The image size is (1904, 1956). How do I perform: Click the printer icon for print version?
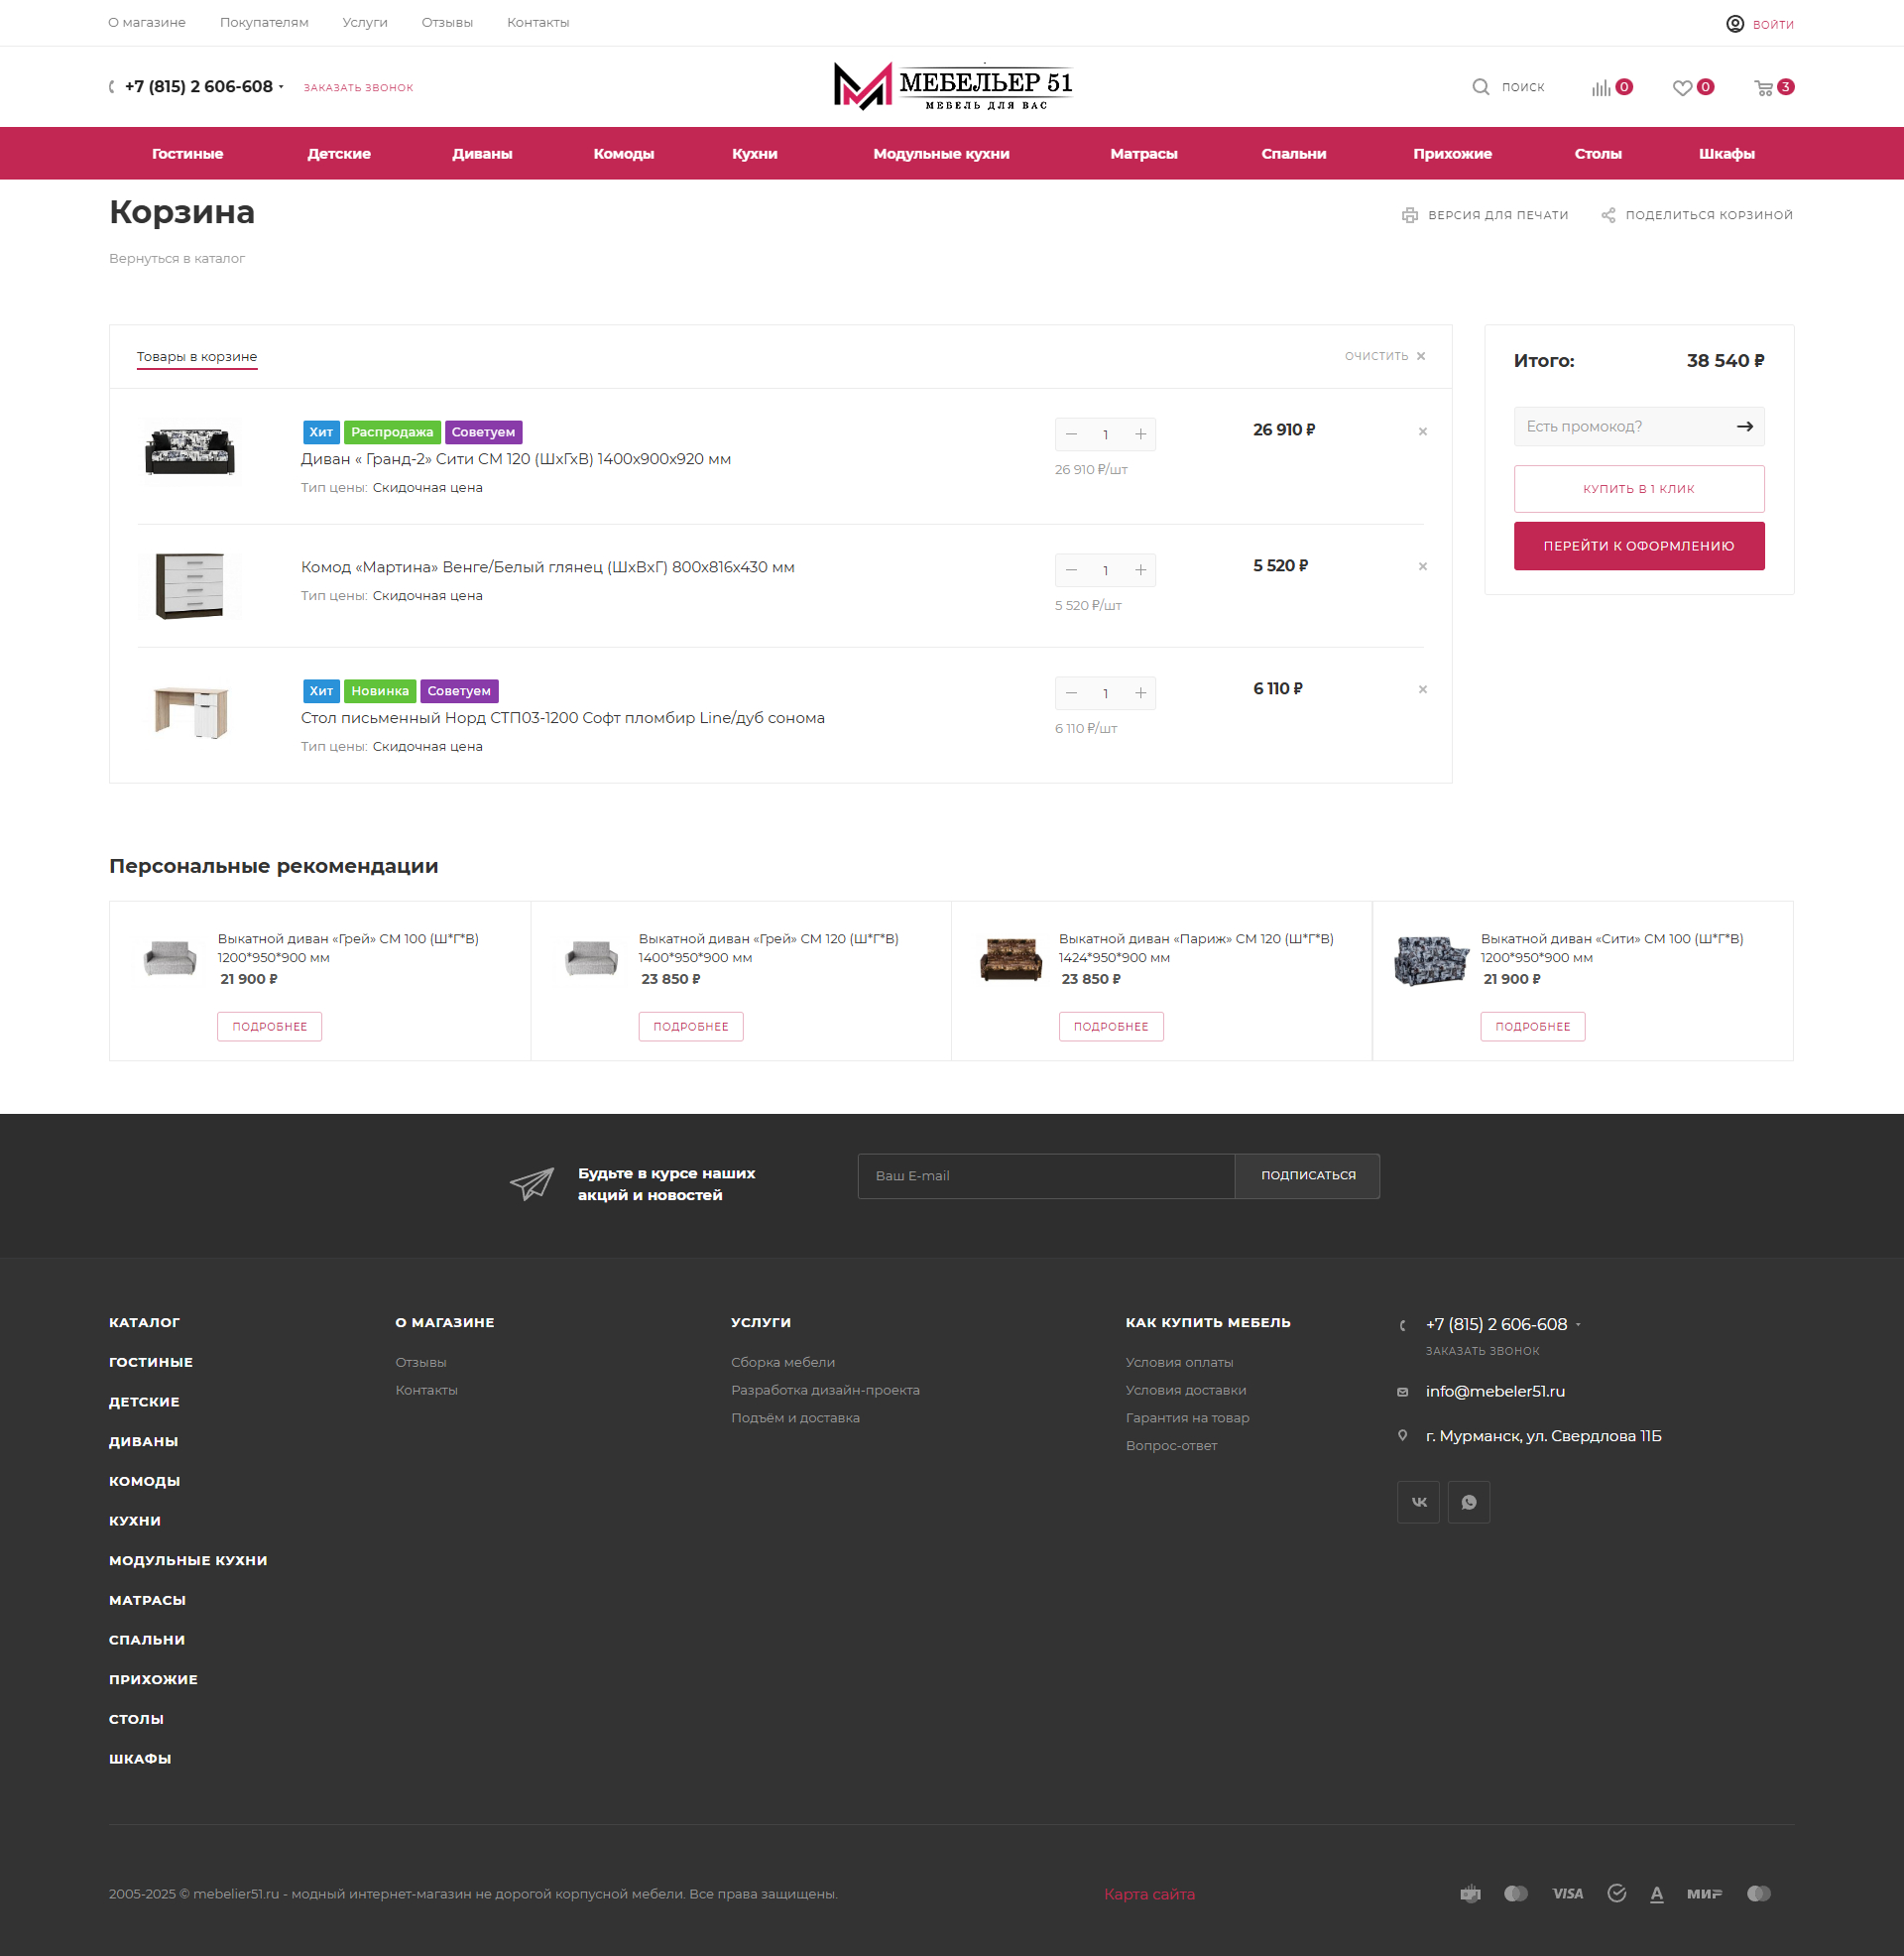coord(1410,215)
